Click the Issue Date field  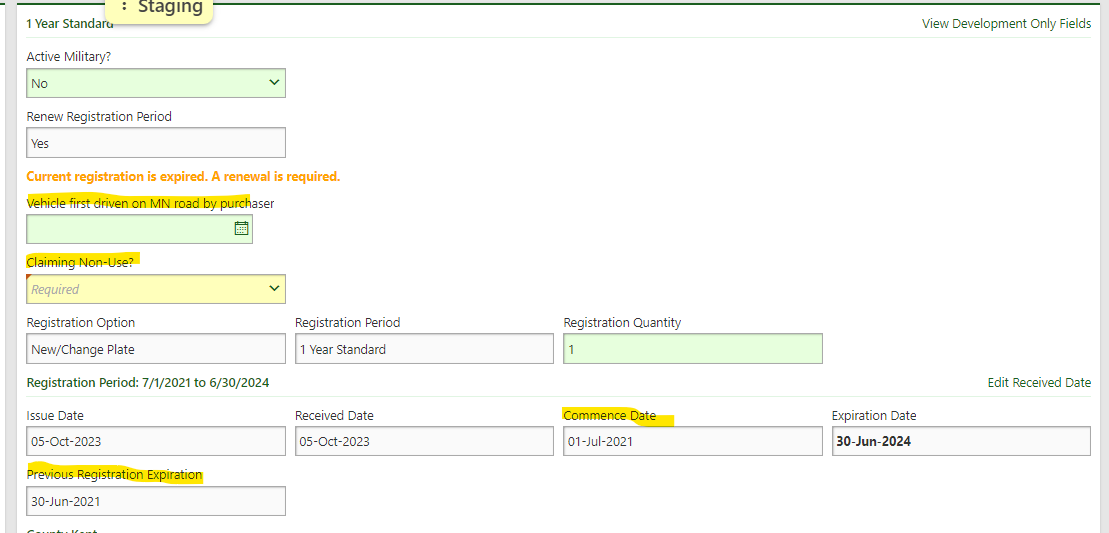[156, 441]
